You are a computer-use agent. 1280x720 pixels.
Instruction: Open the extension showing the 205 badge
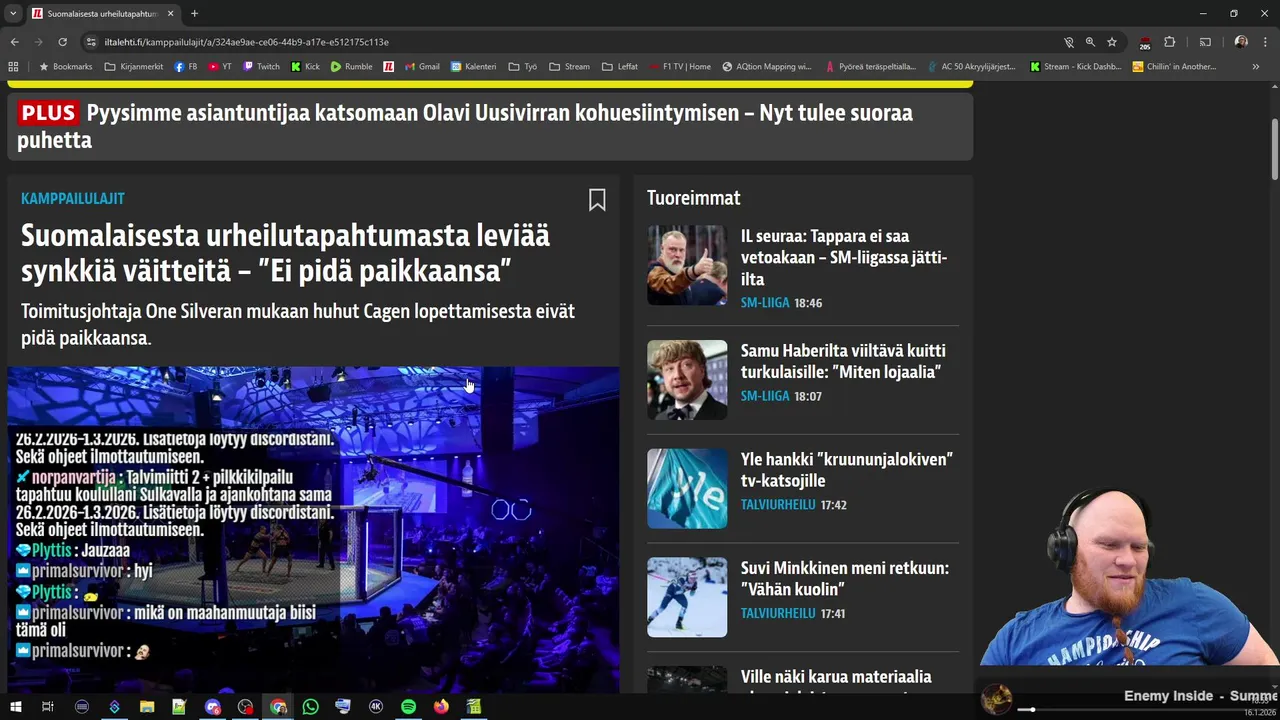click(1144, 42)
